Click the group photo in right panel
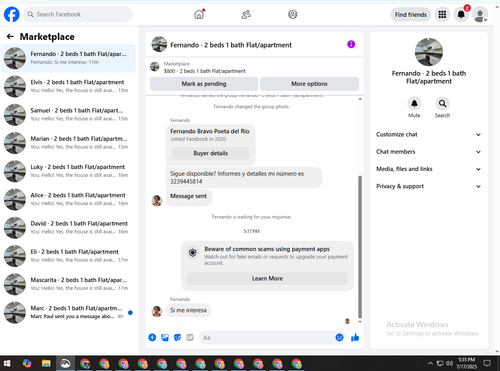 point(429,52)
